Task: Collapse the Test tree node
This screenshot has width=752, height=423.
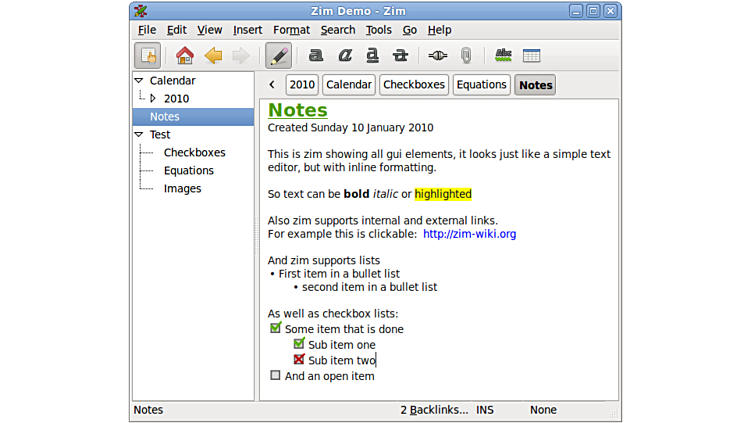Action: pos(140,135)
